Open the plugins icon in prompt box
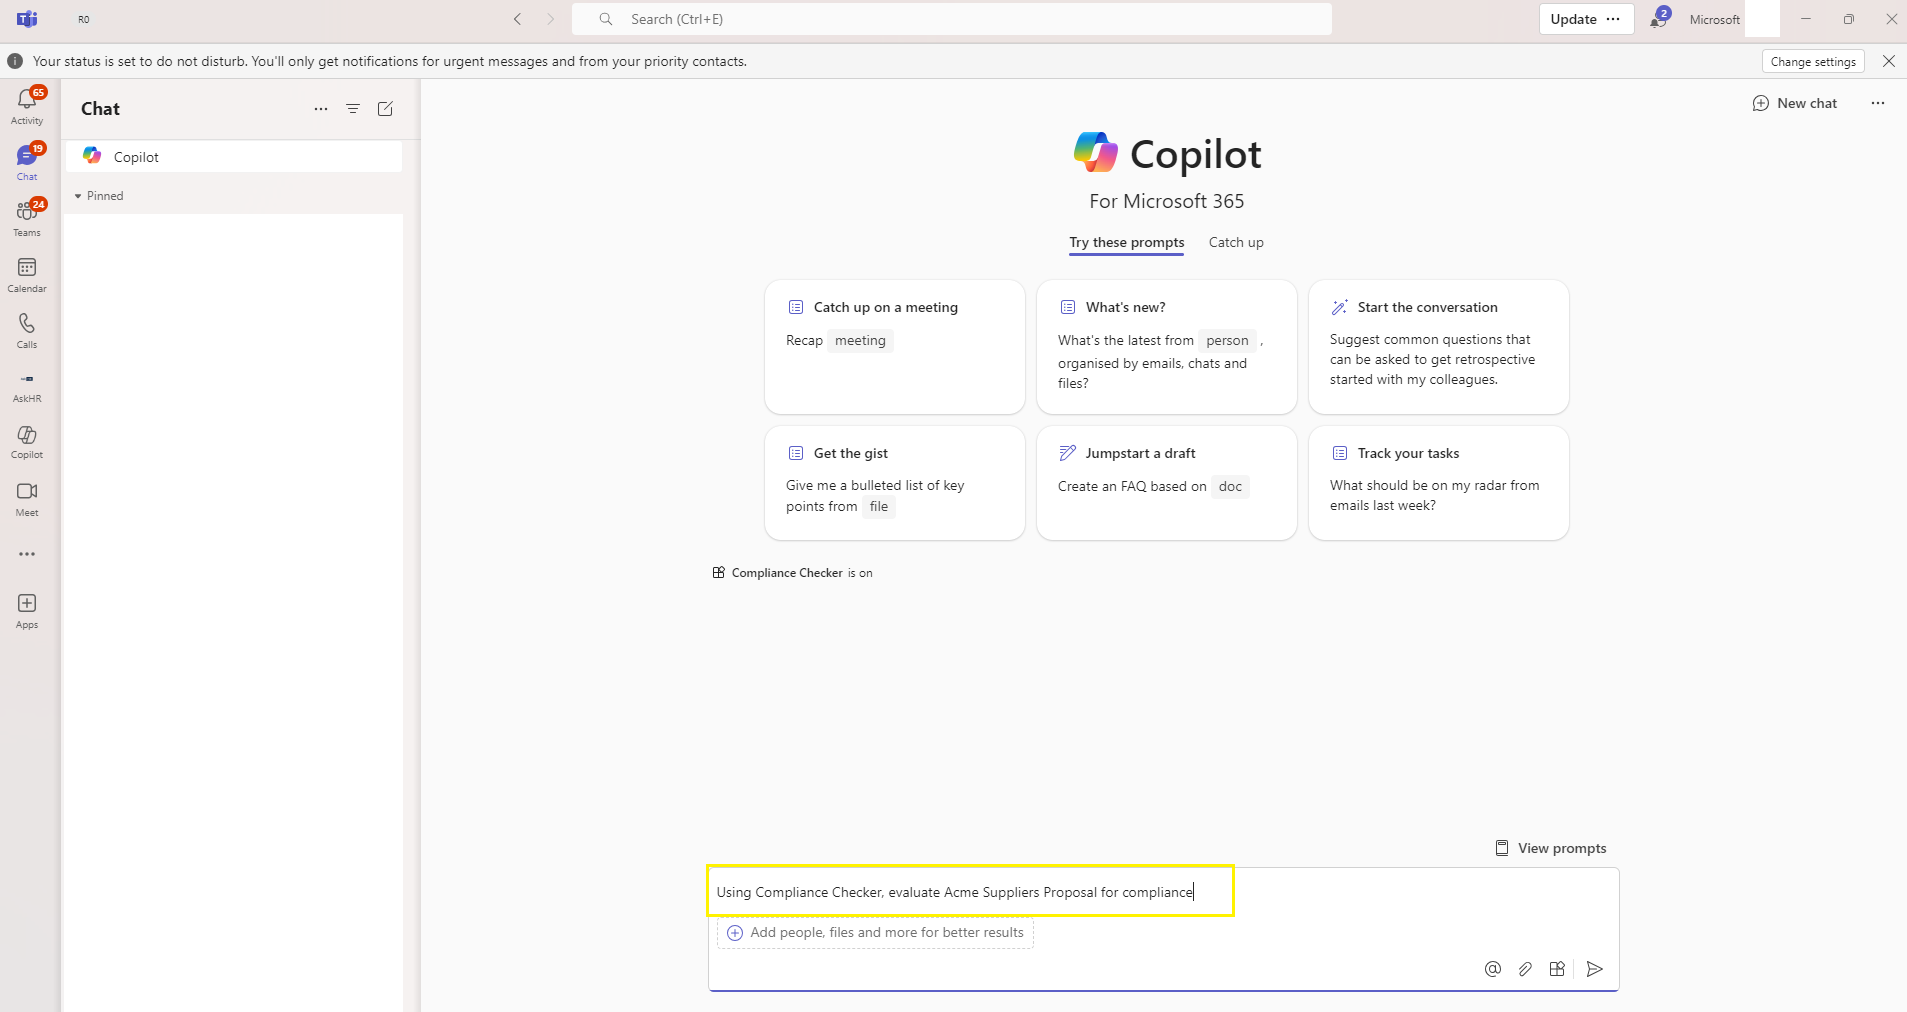 pyautogui.click(x=1557, y=969)
